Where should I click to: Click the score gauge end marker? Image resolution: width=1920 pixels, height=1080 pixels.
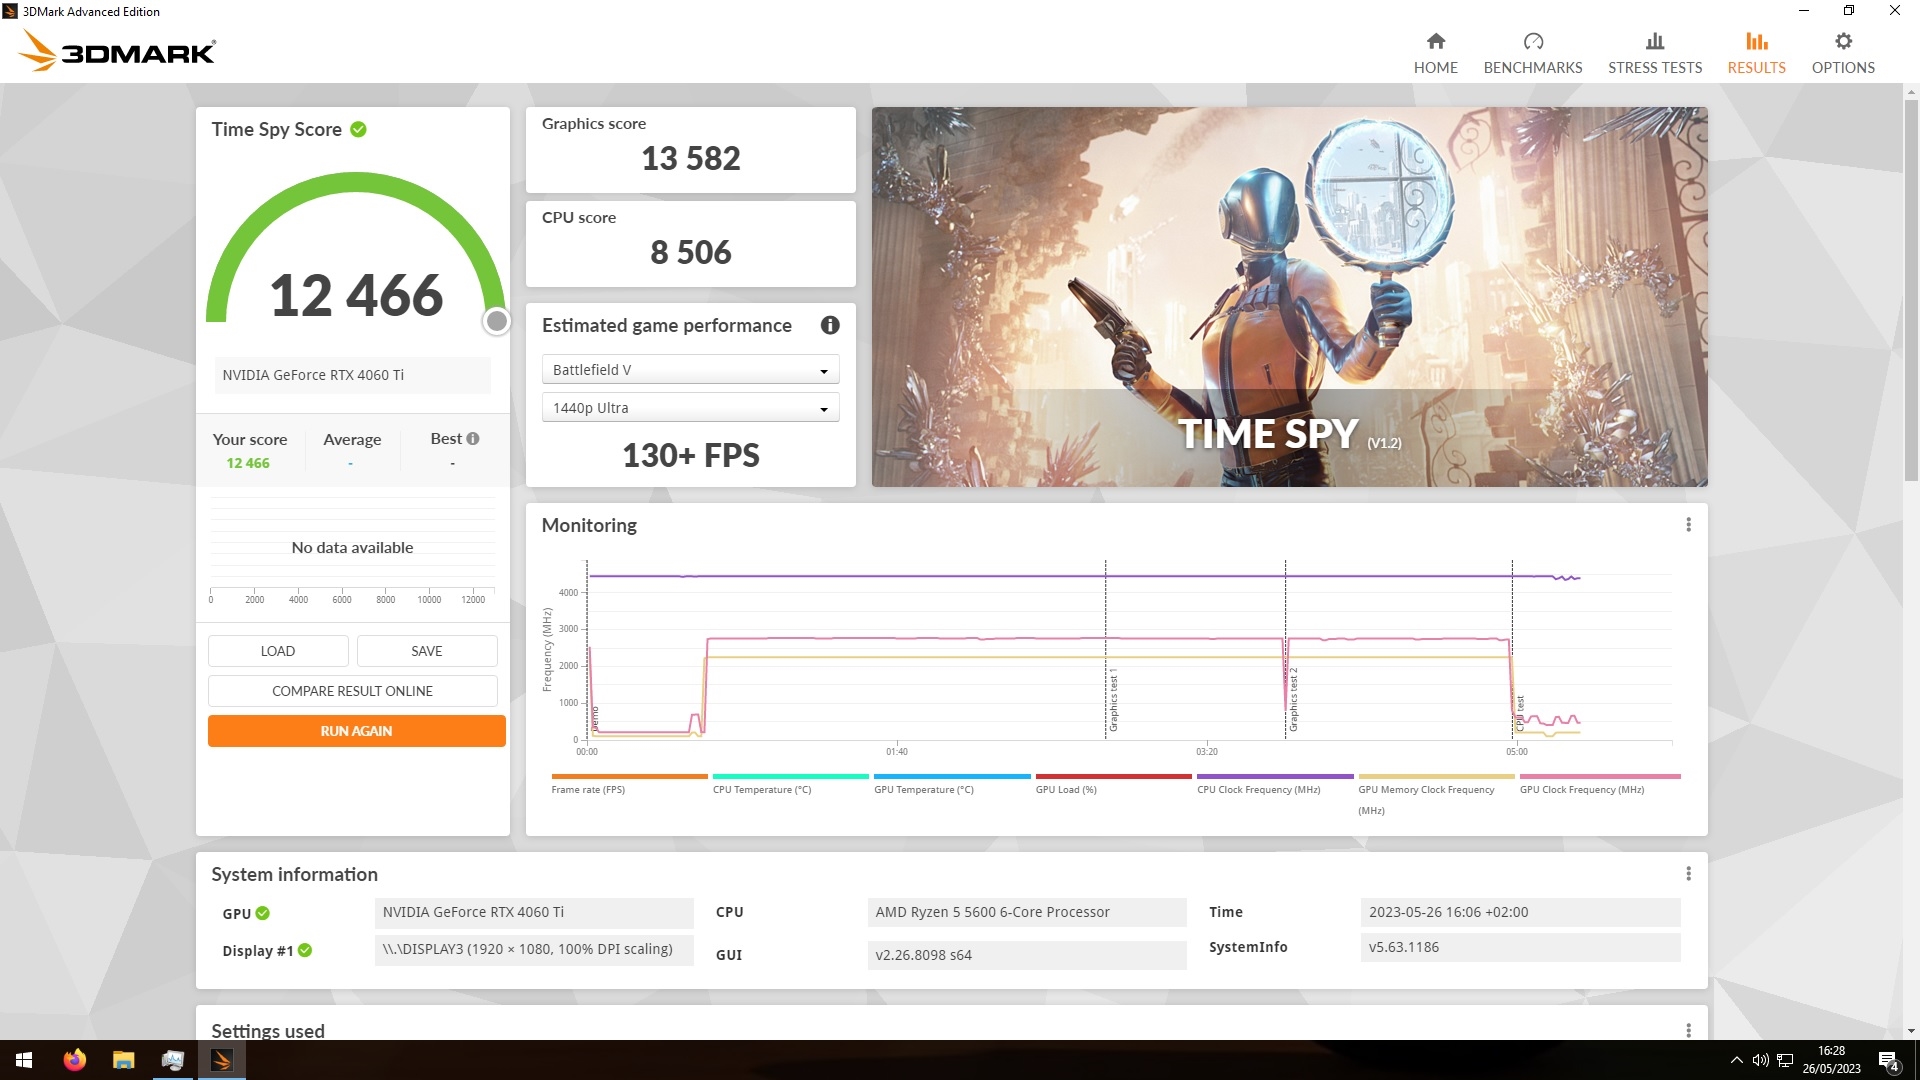click(x=496, y=321)
